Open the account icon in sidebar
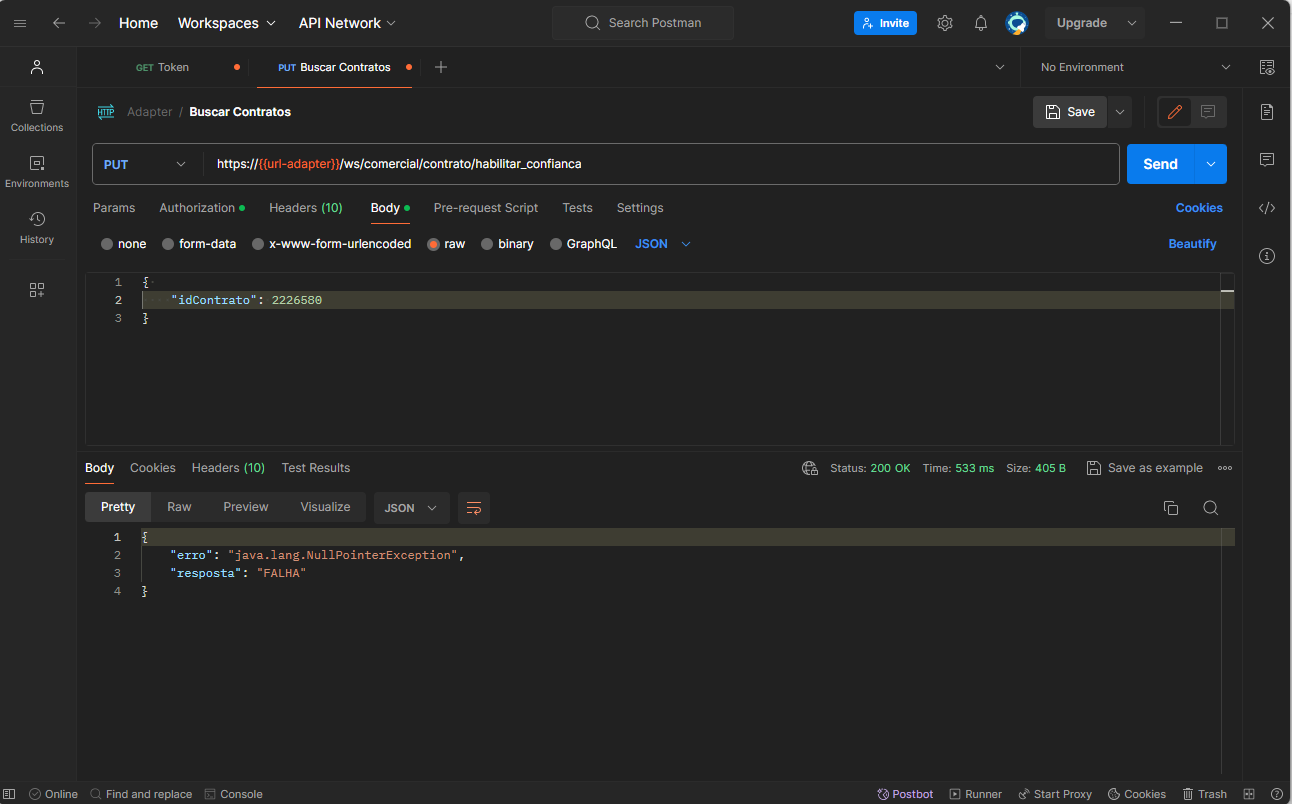 37,67
